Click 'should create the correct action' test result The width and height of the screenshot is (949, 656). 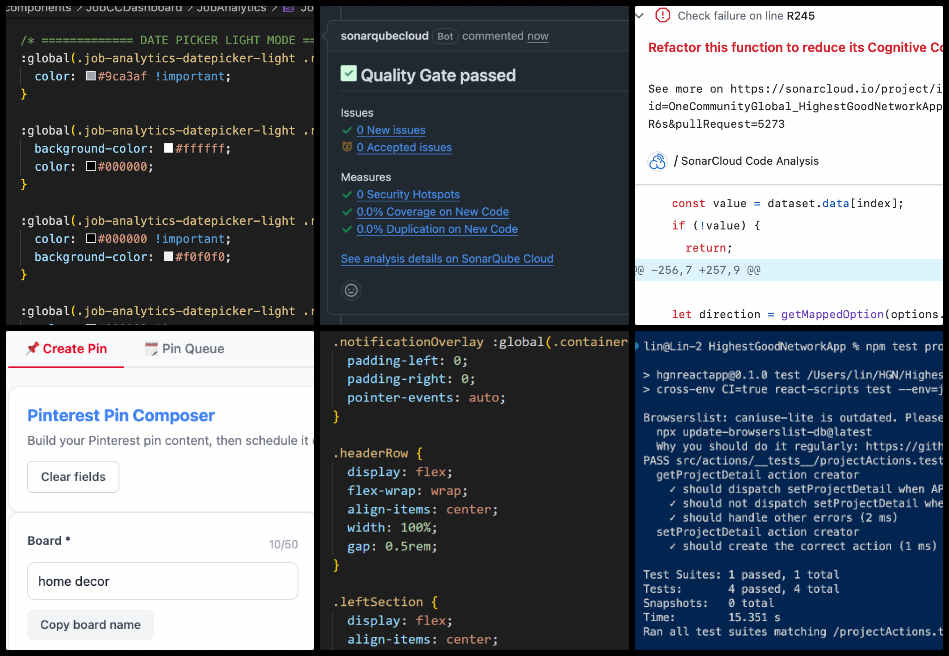coord(803,546)
